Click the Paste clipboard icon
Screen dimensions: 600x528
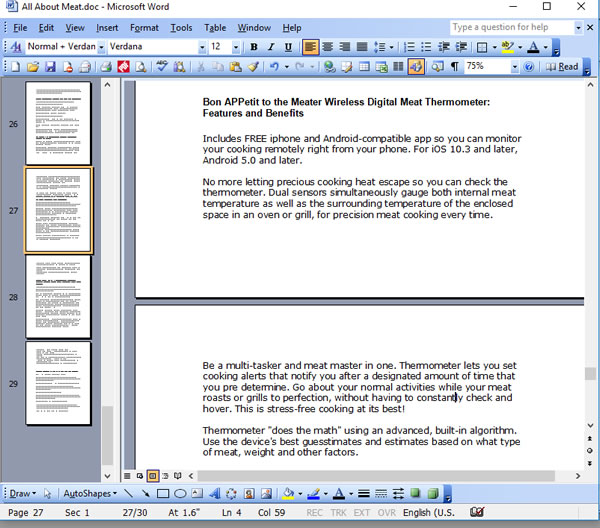[235, 67]
